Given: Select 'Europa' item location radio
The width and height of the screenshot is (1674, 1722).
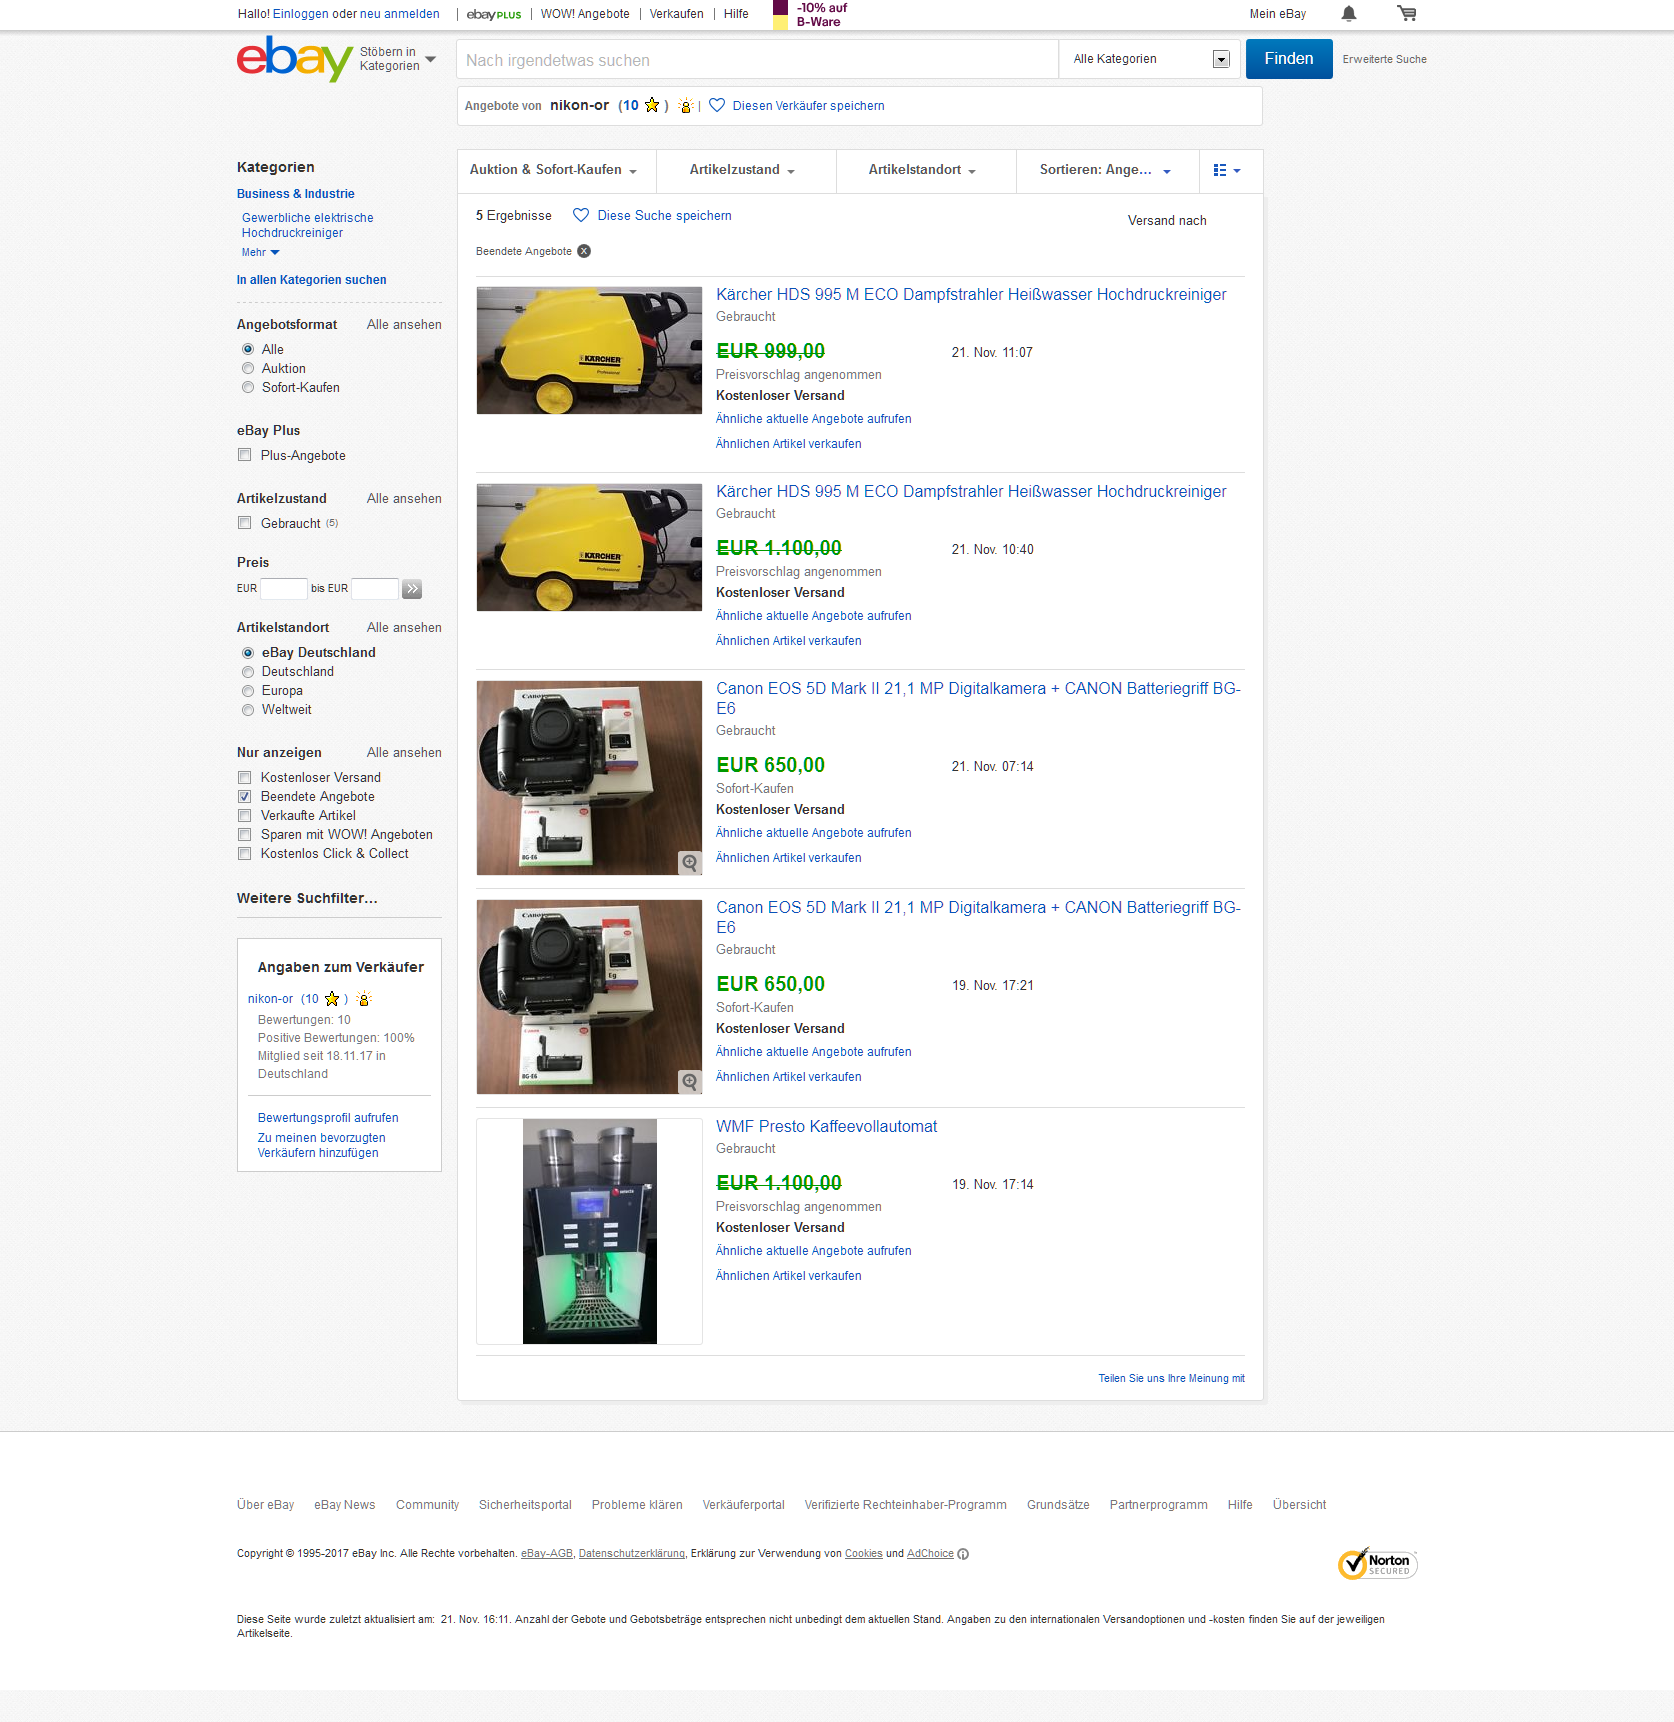Looking at the screenshot, I should pos(248,691).
